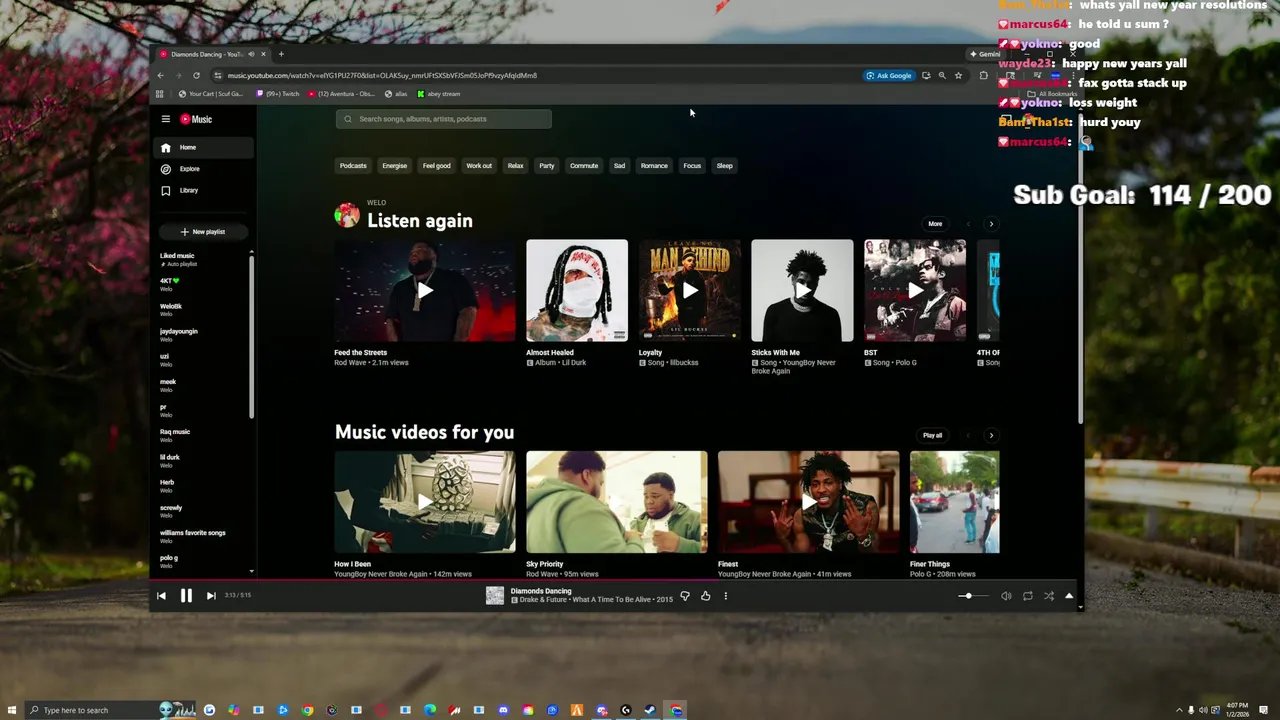
Task: Select the Sleep mood chip
Action: tap(724, 166)
